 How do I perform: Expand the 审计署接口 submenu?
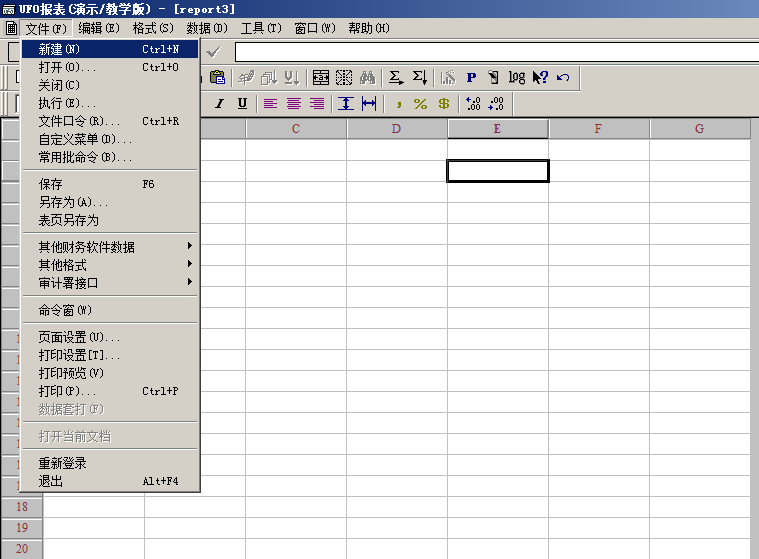[110, 283]
